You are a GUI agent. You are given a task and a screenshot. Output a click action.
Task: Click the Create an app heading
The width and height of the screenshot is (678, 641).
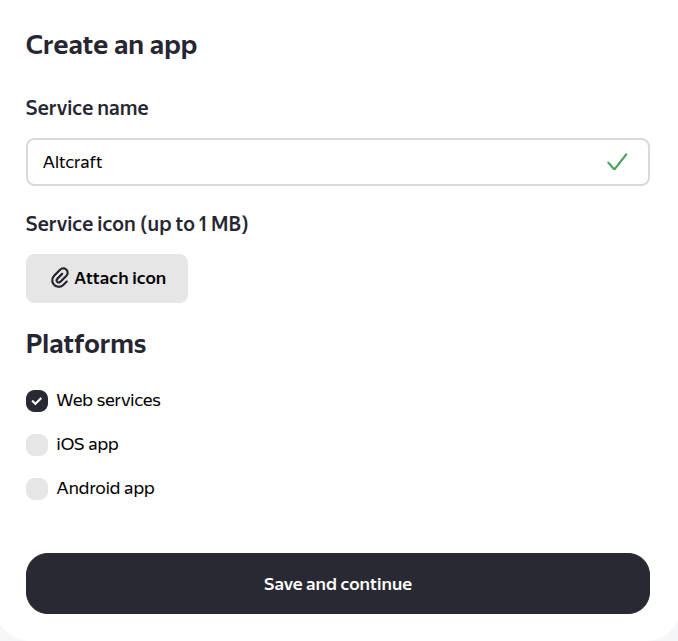tap(111, 45)
